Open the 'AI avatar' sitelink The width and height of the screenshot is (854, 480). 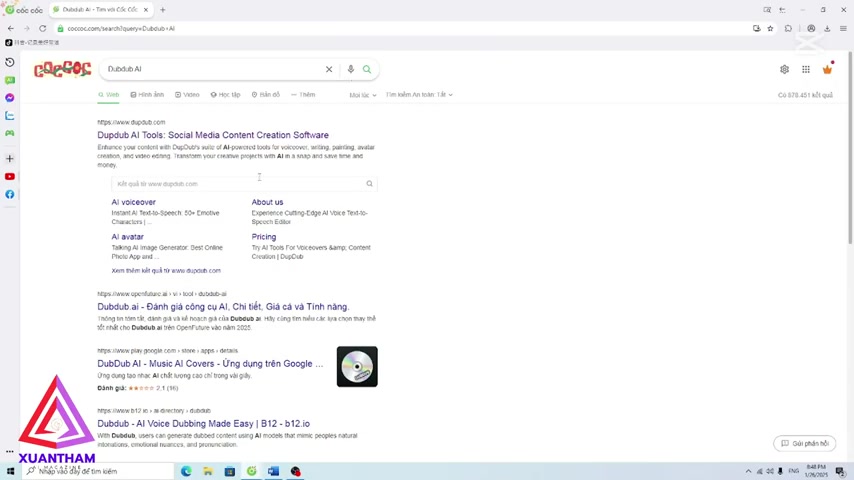(x=127, y=237)
